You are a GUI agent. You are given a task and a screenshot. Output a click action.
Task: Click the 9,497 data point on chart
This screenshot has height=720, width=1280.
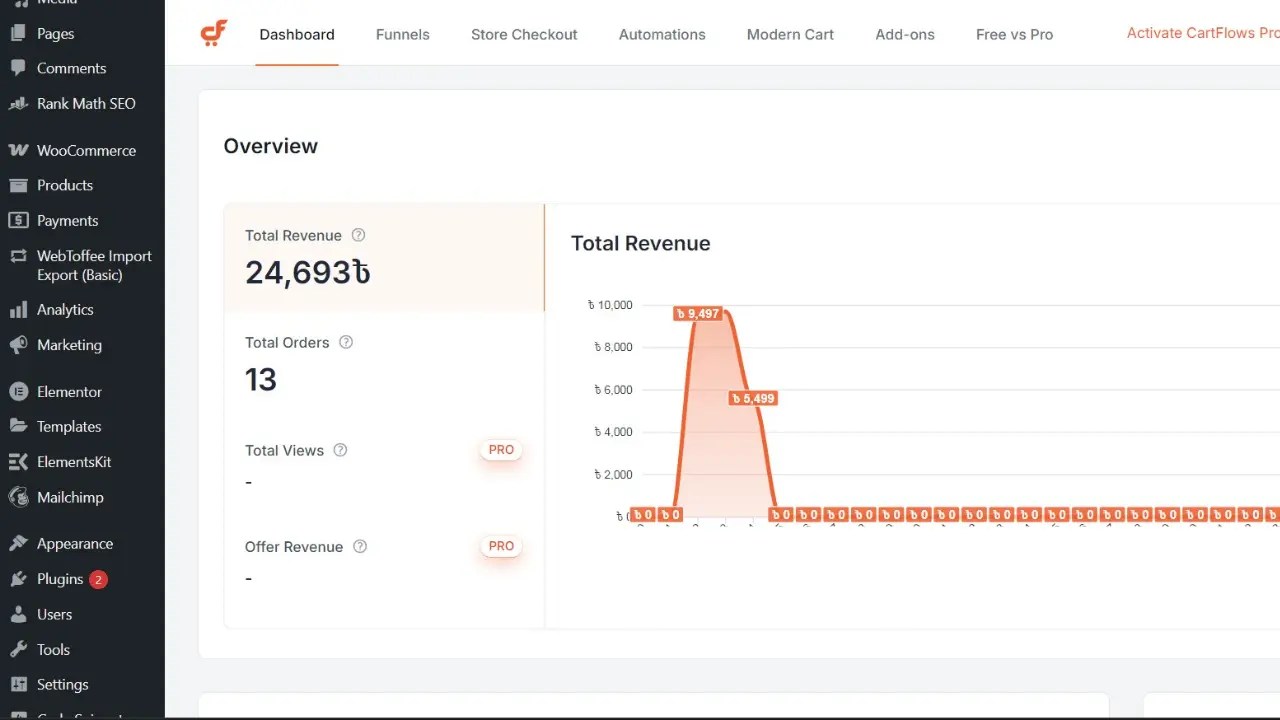coord(697,313)
